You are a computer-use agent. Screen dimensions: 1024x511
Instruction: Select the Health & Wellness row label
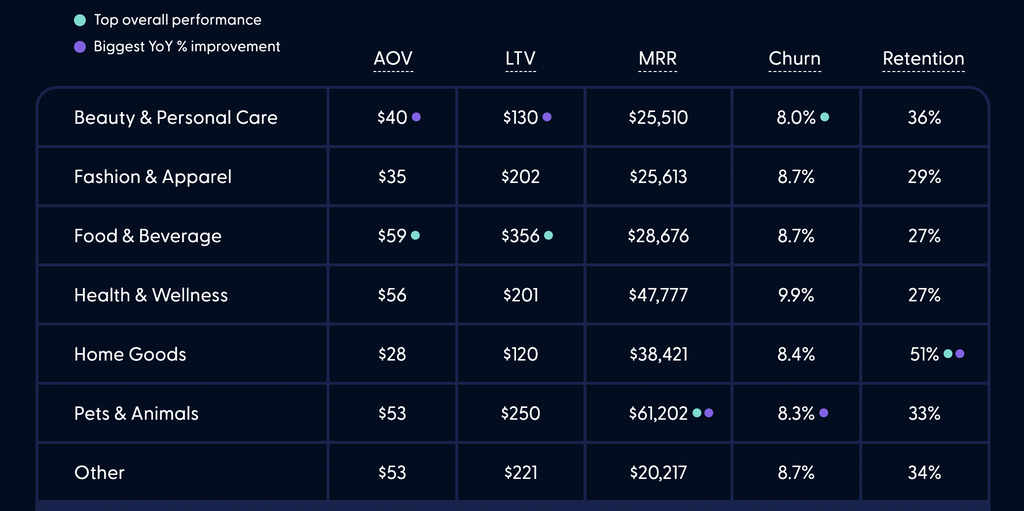(151, 295)
